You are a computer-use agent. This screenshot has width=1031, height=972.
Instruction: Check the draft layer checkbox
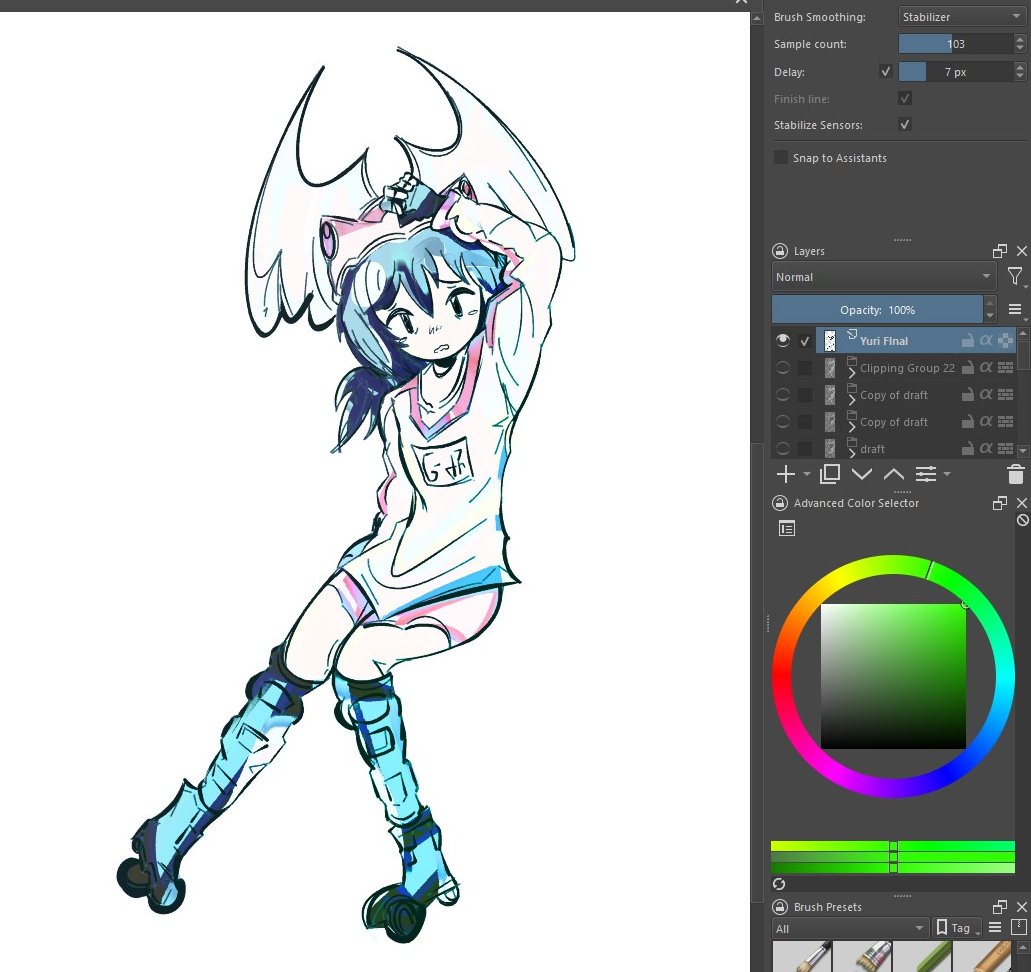point(805,449)
